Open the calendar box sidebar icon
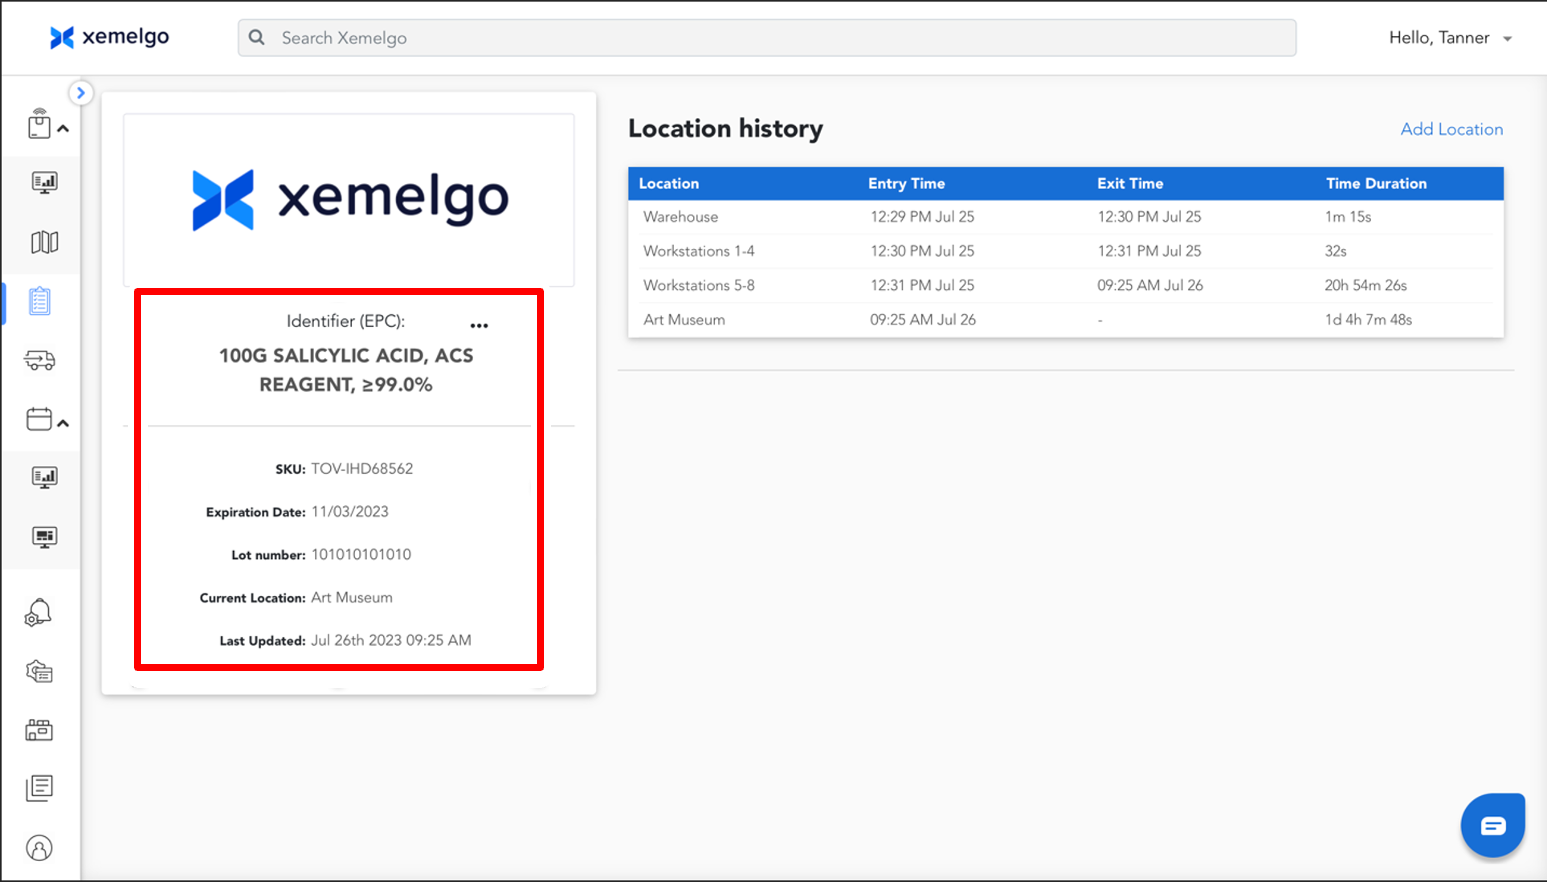 click(39, 419)
